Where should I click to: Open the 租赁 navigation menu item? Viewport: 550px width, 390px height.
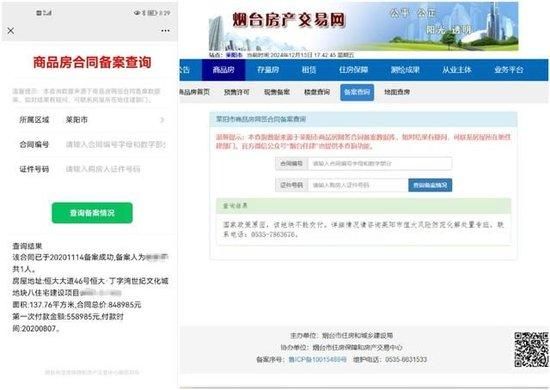[x=309, y=70]
